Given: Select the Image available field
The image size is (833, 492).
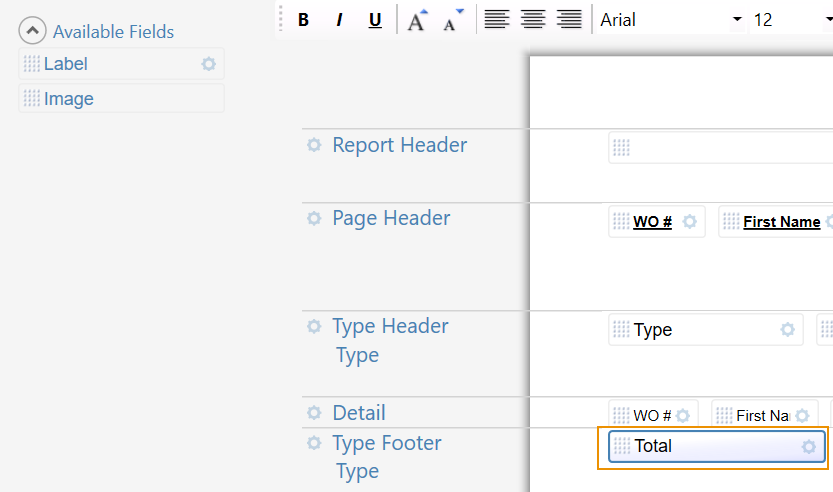Looking at the screenshot, I should click(x=122, y=98).
